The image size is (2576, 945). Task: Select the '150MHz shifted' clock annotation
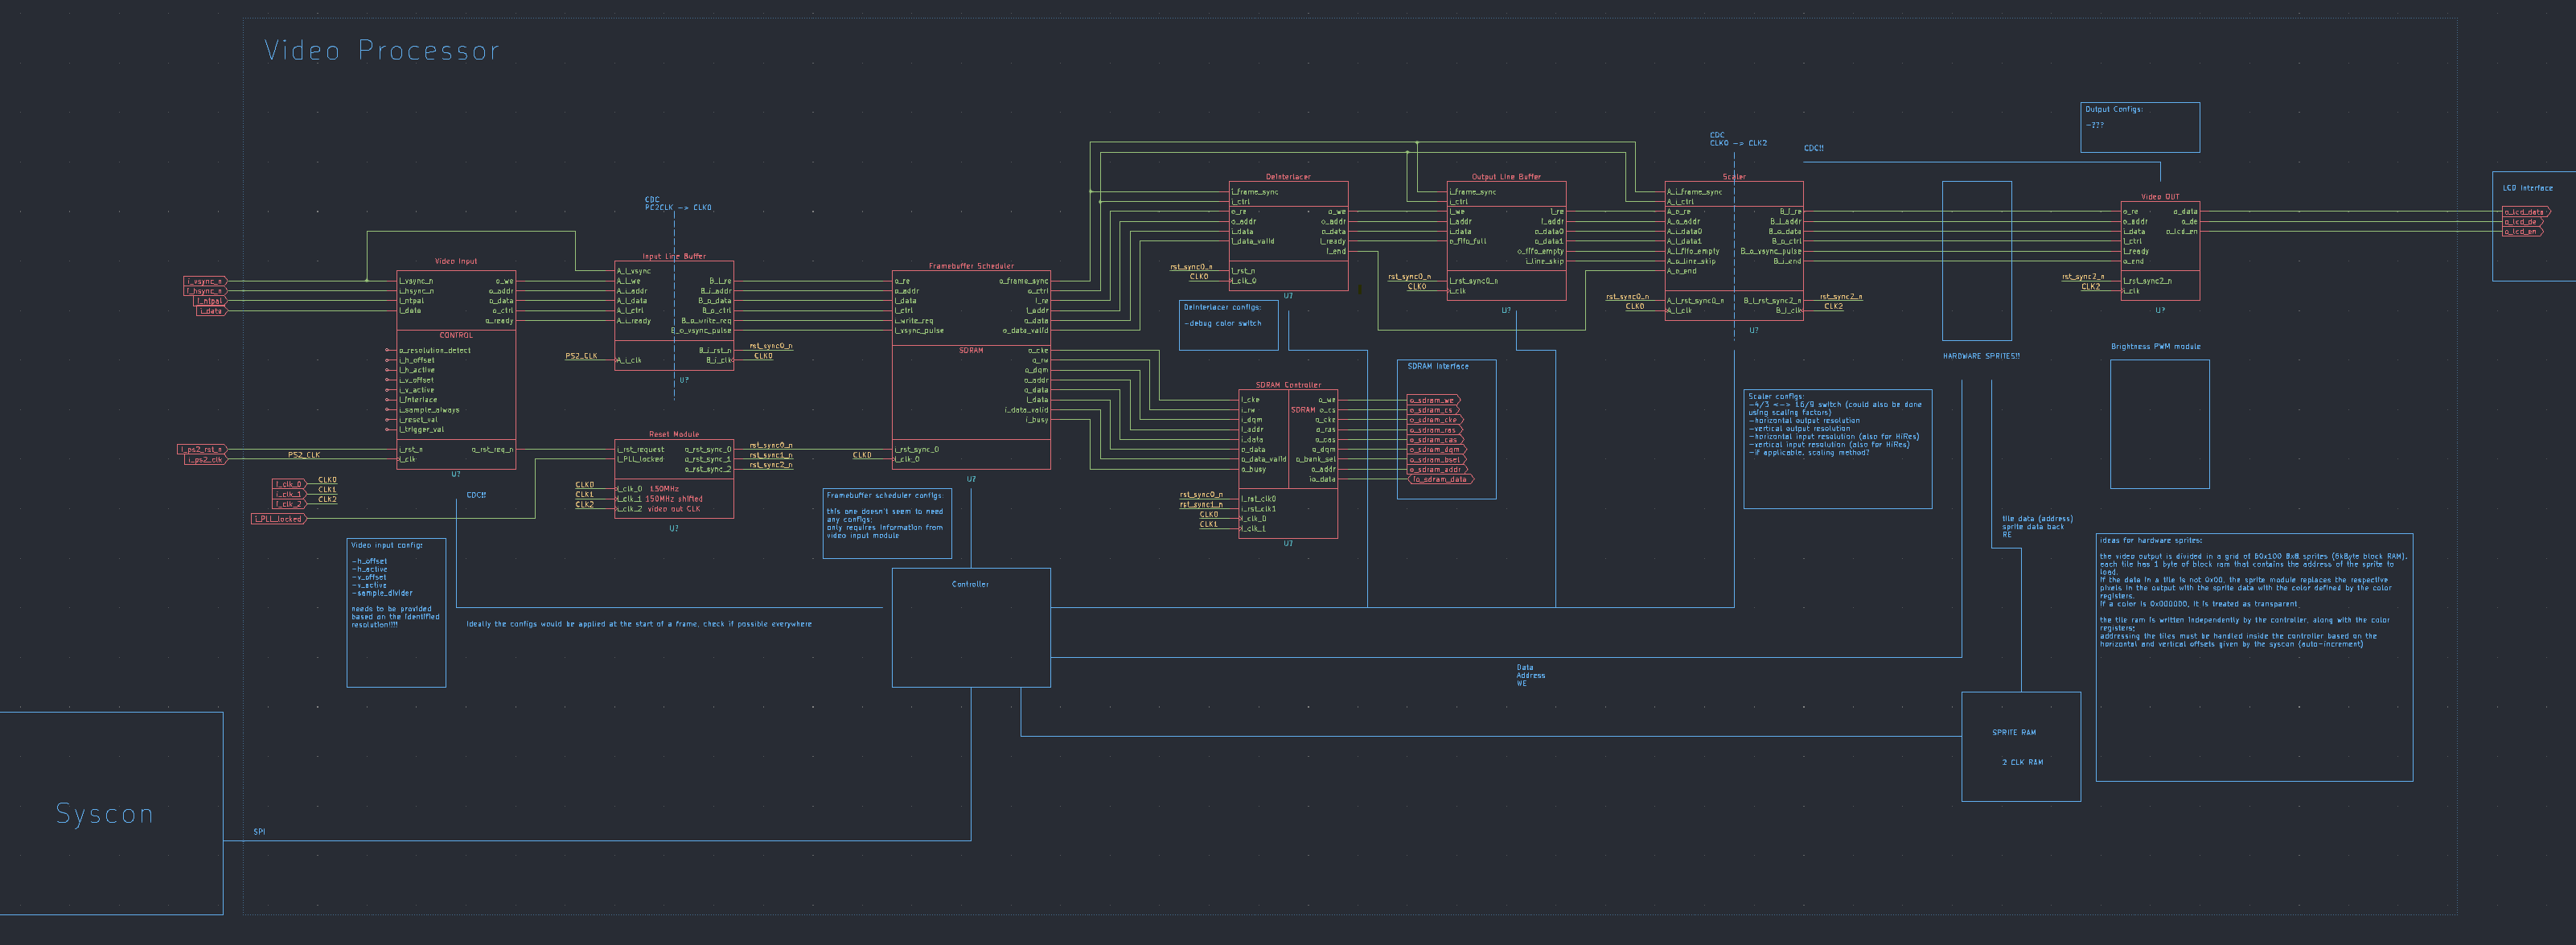674,499
